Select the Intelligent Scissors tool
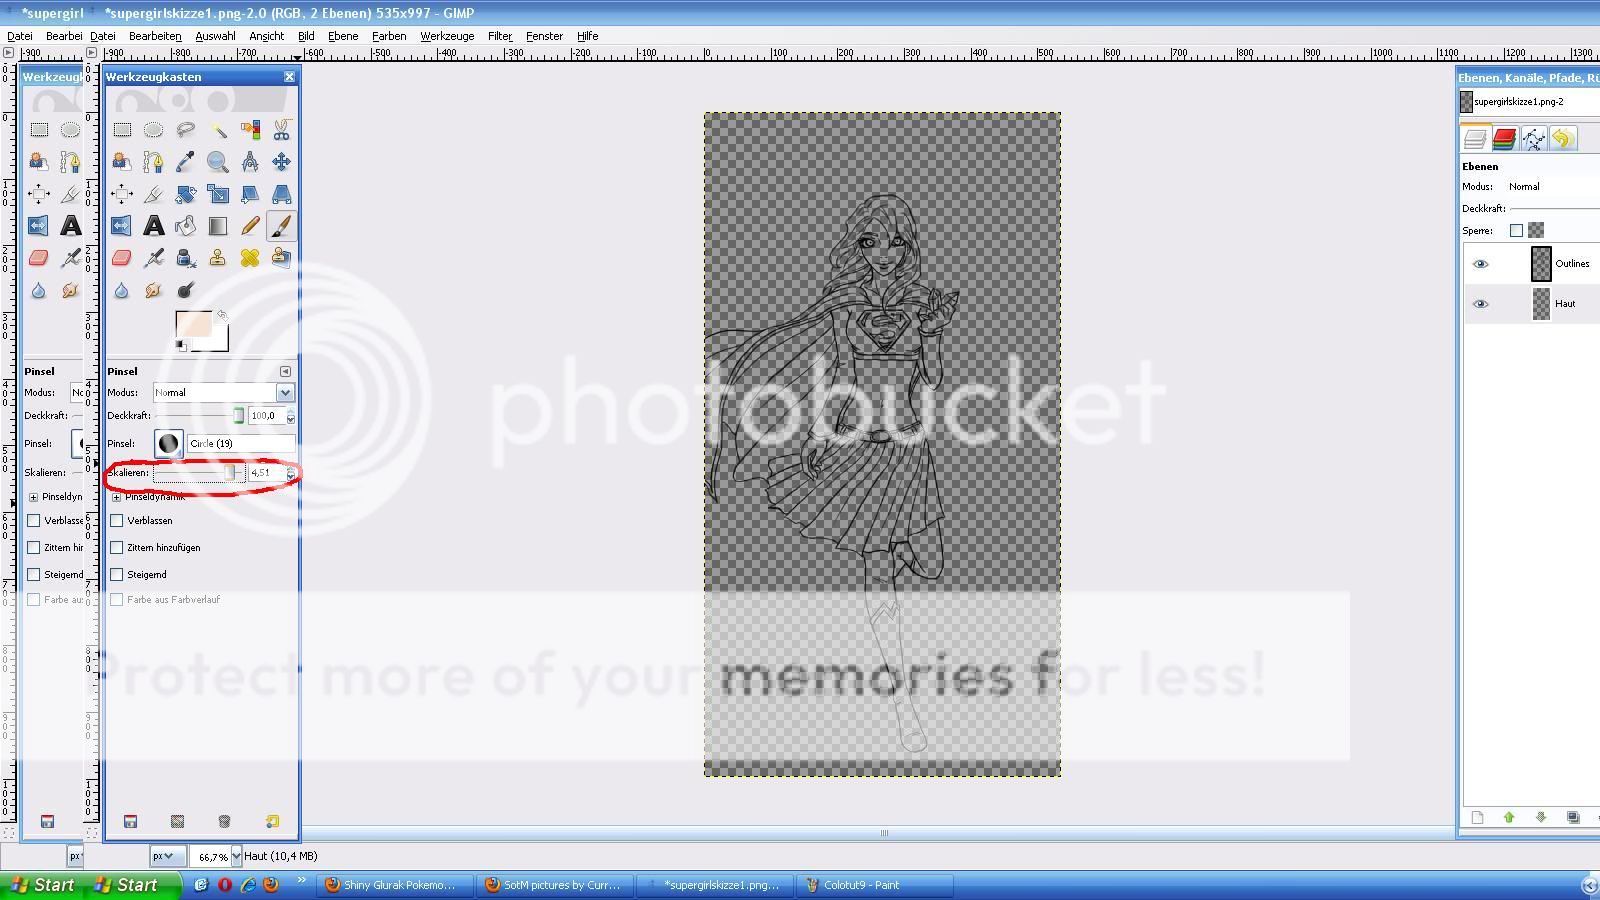 [282, 130]
